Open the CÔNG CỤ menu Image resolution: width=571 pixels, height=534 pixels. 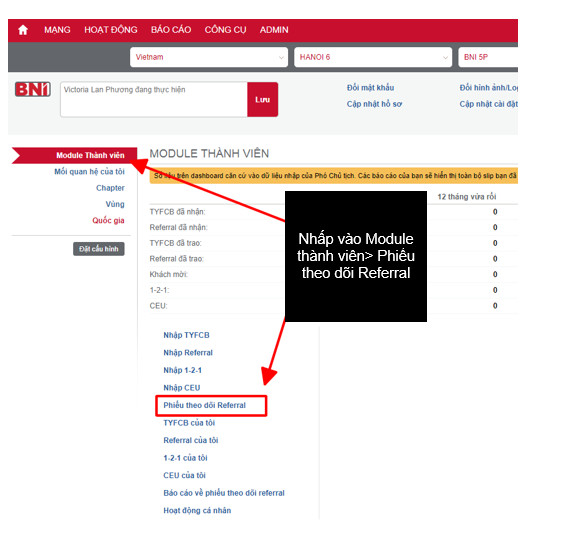click(225, 30)
